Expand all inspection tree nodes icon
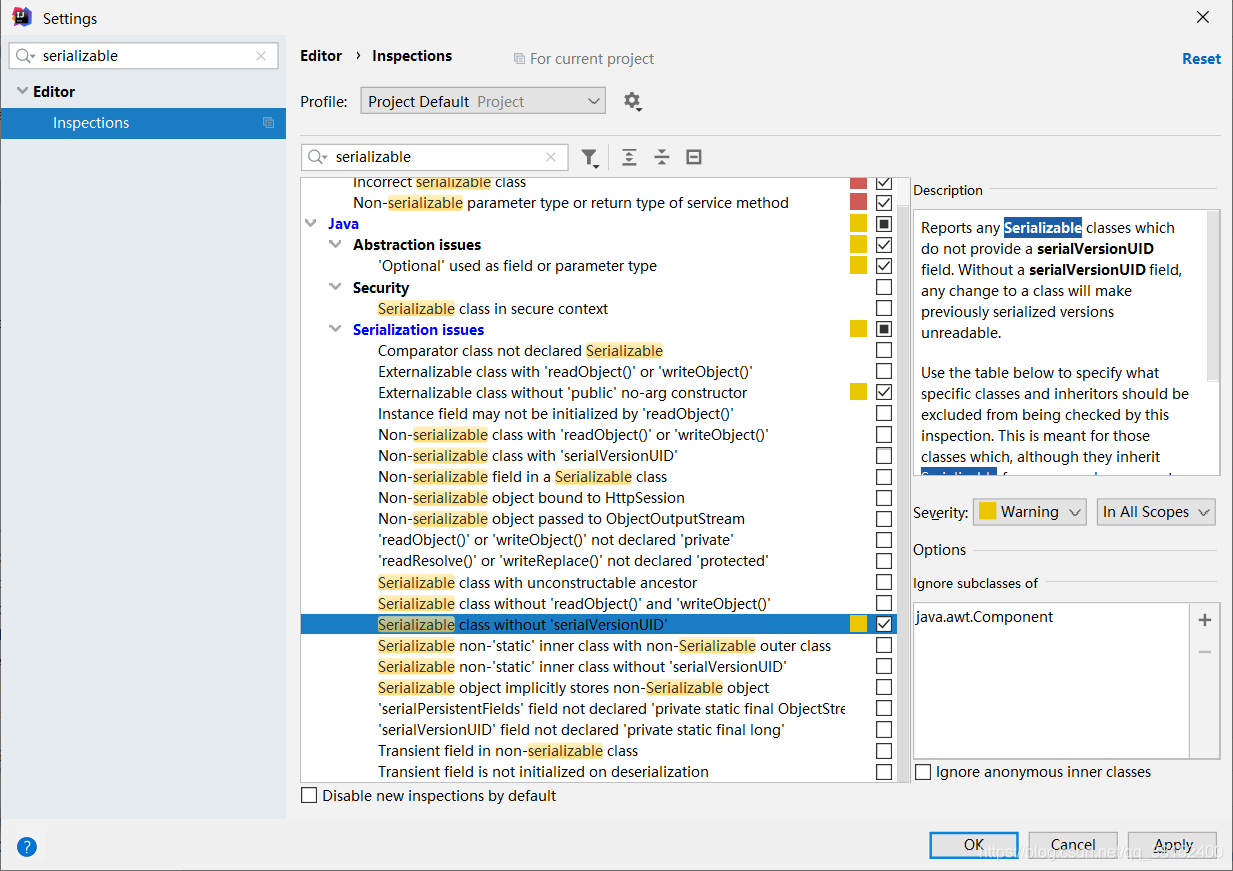Image resolution: width=1233 pixels, height=871 pixels. coord(628,157)
